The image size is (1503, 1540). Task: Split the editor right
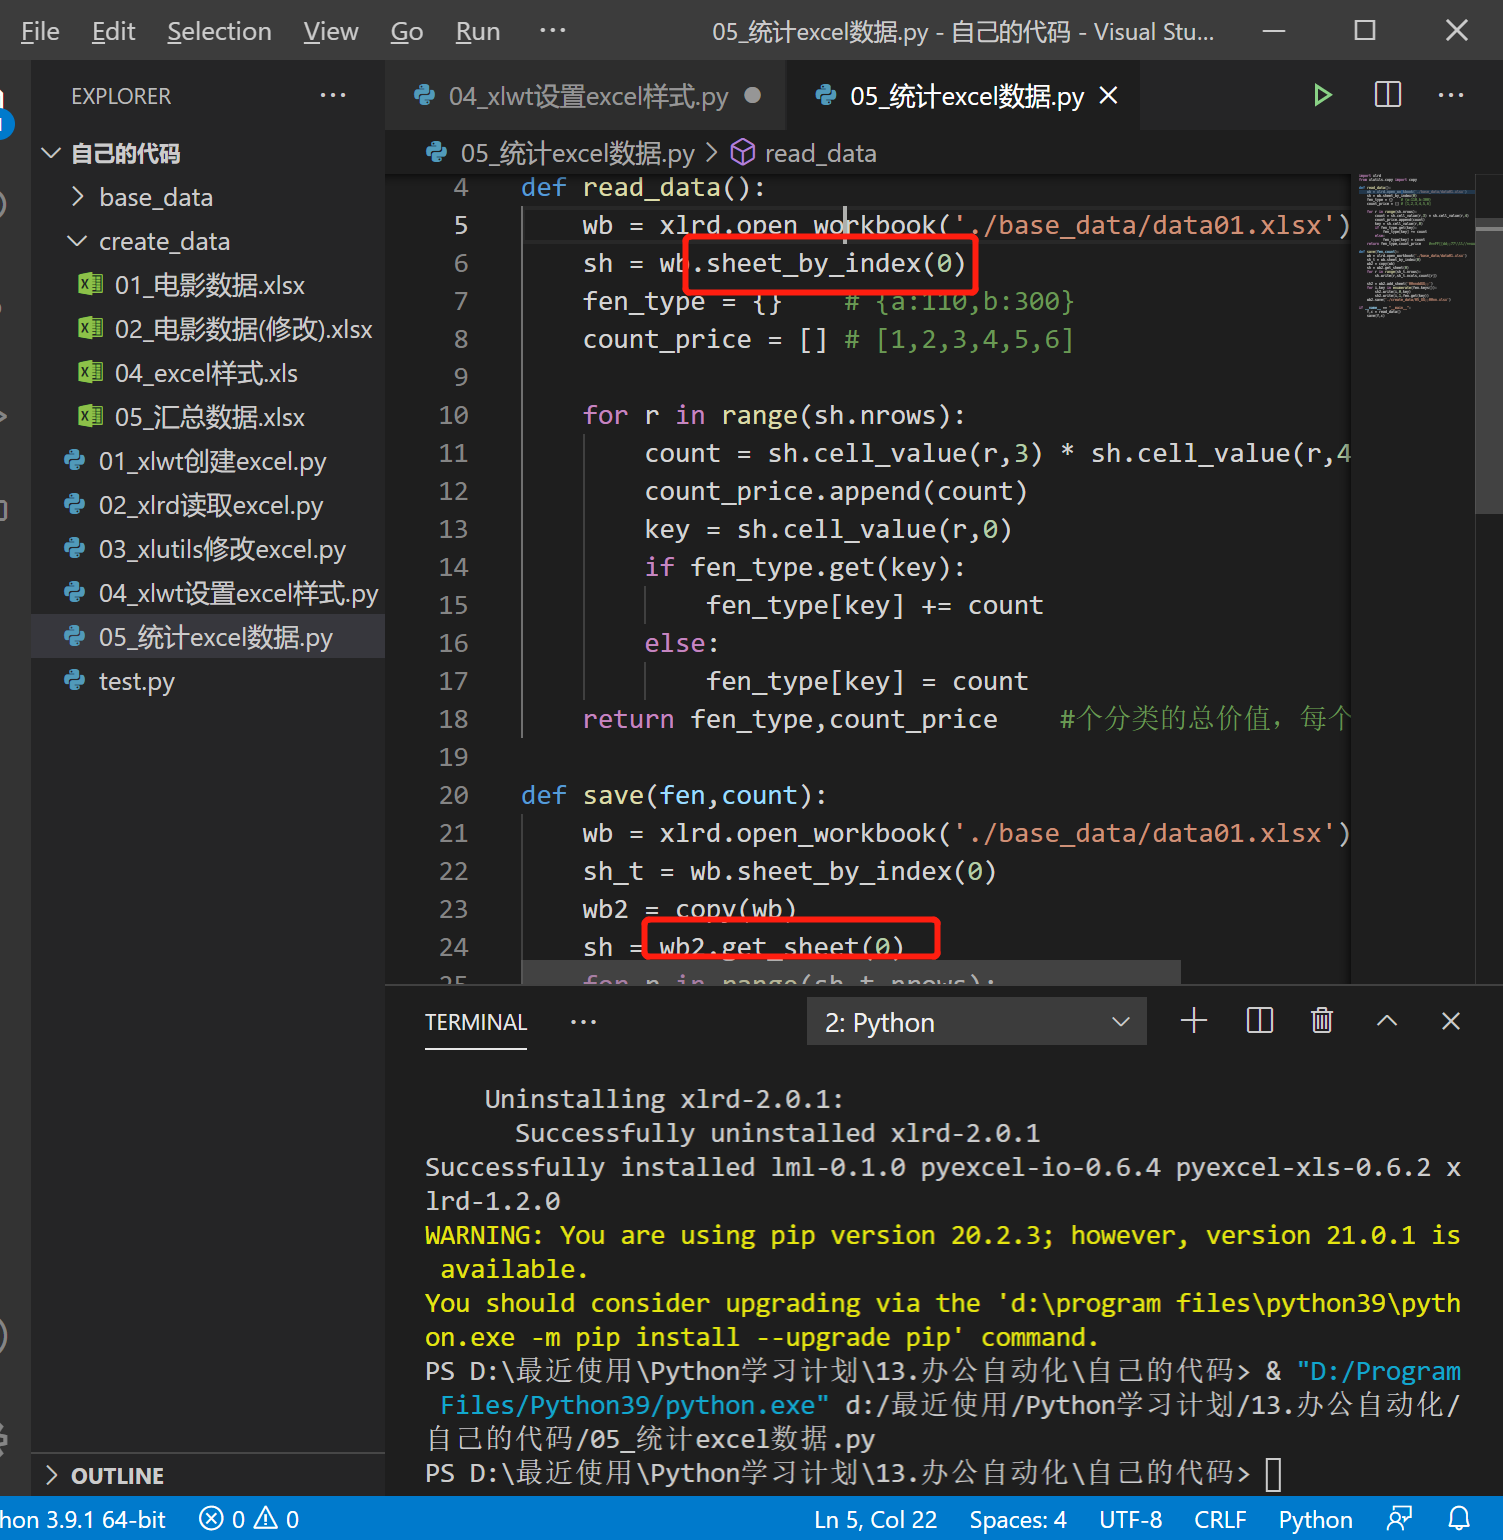click(1388, 95)
